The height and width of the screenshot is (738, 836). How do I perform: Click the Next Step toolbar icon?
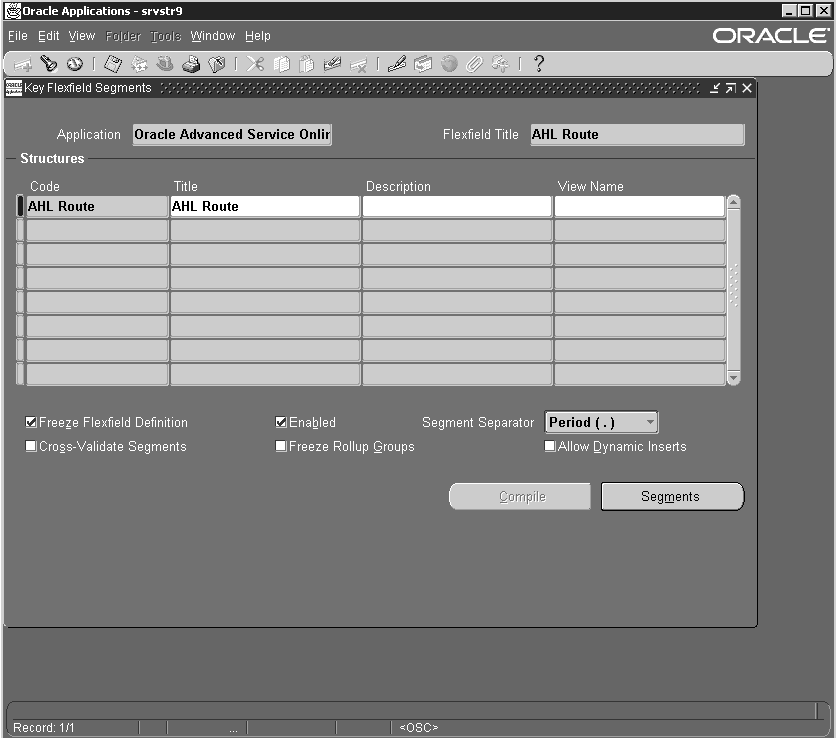139,64
